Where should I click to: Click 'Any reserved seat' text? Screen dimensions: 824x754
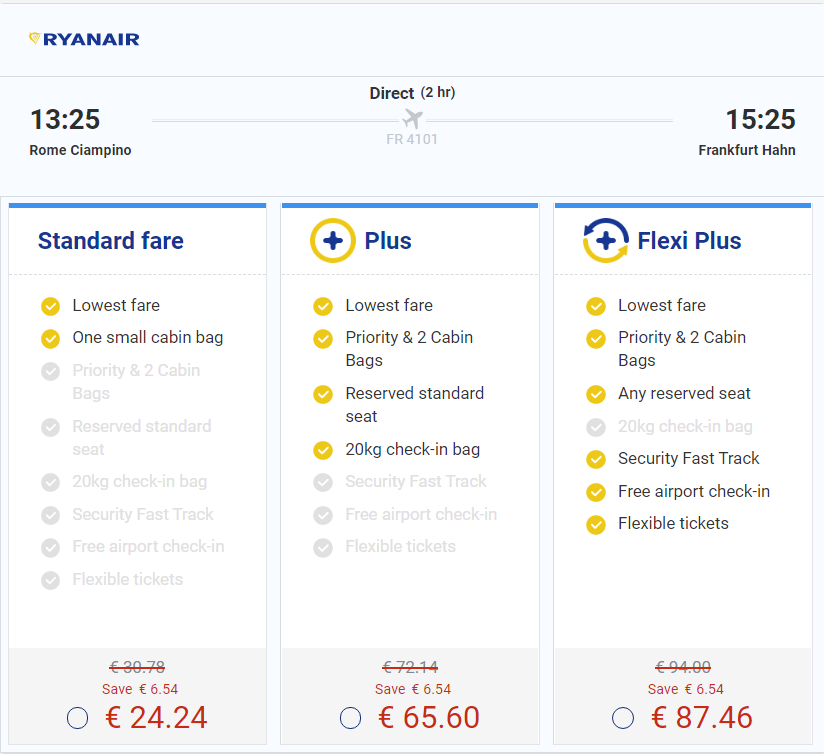pyautogui.click(x=684, y=394)
